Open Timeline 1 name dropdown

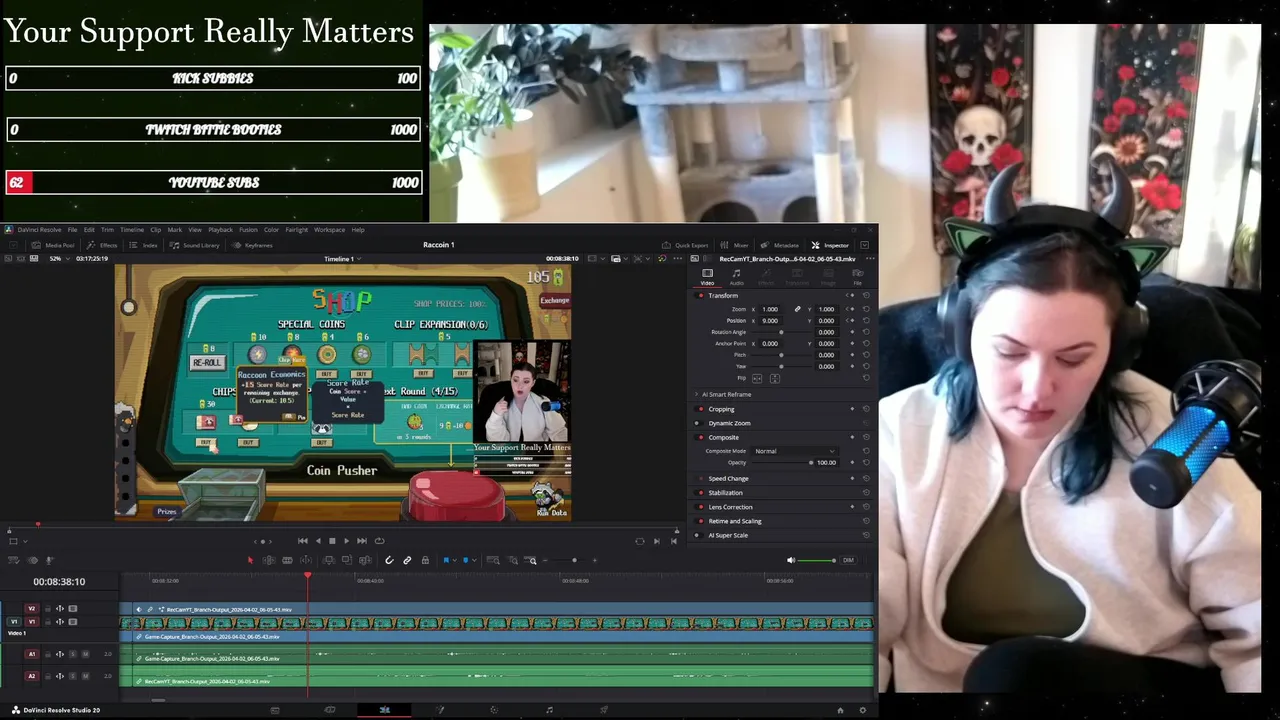(x=341, y=259)
